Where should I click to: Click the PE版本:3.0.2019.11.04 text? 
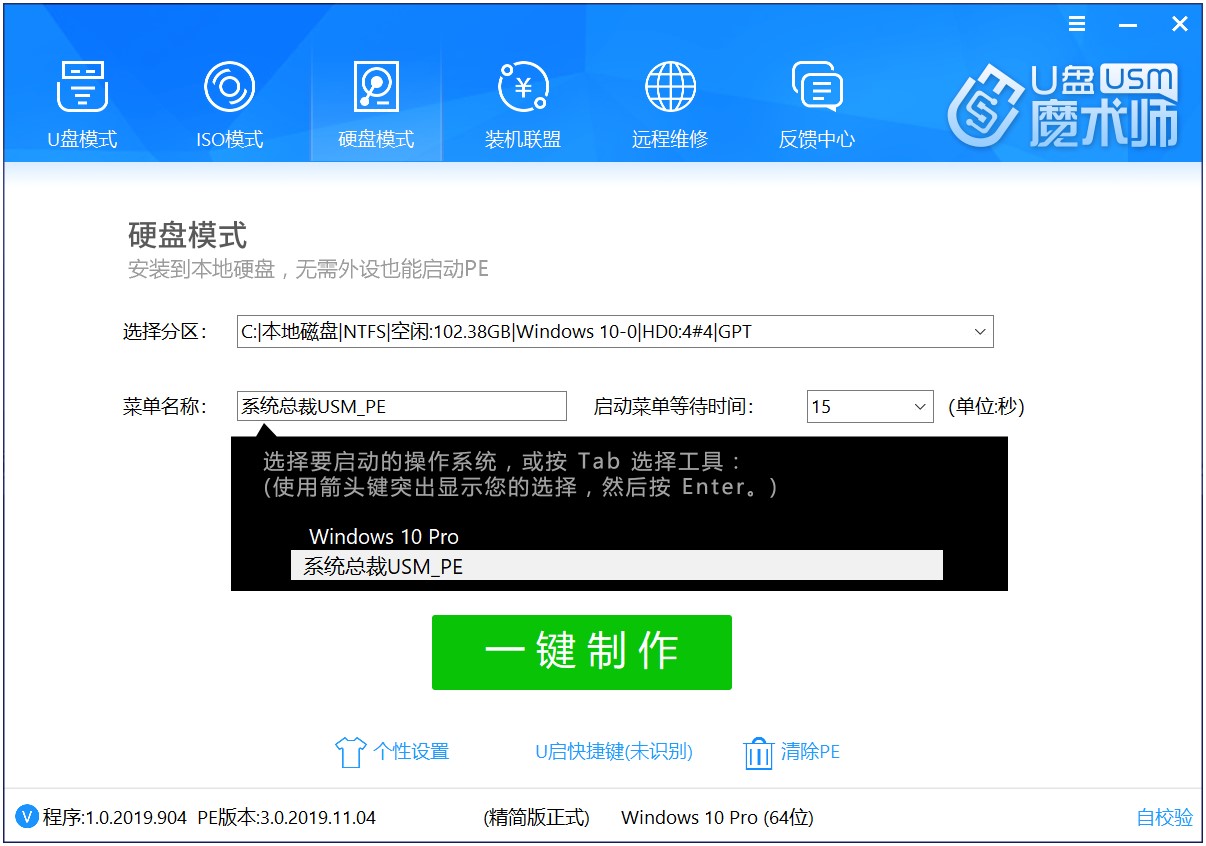tap(287, 817)
